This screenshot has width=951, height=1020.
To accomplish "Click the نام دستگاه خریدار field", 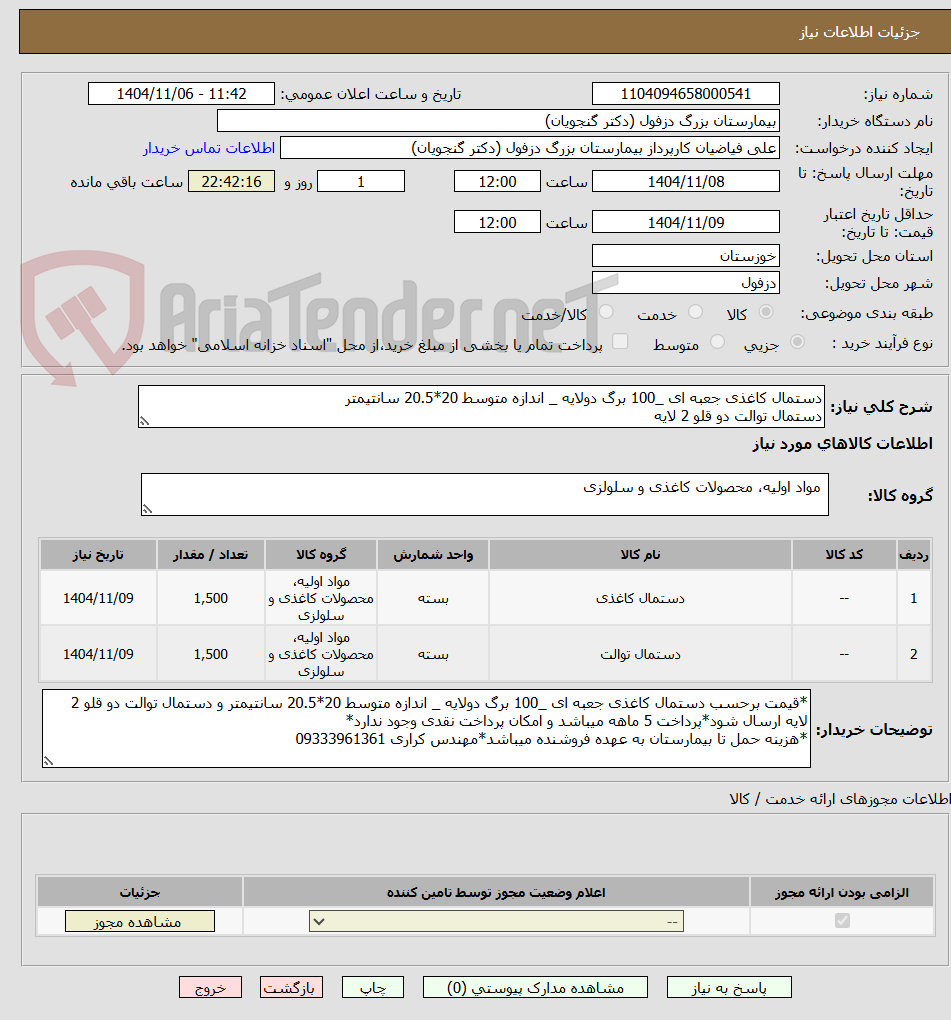I will pyautogui.click(x=498, y=121).
